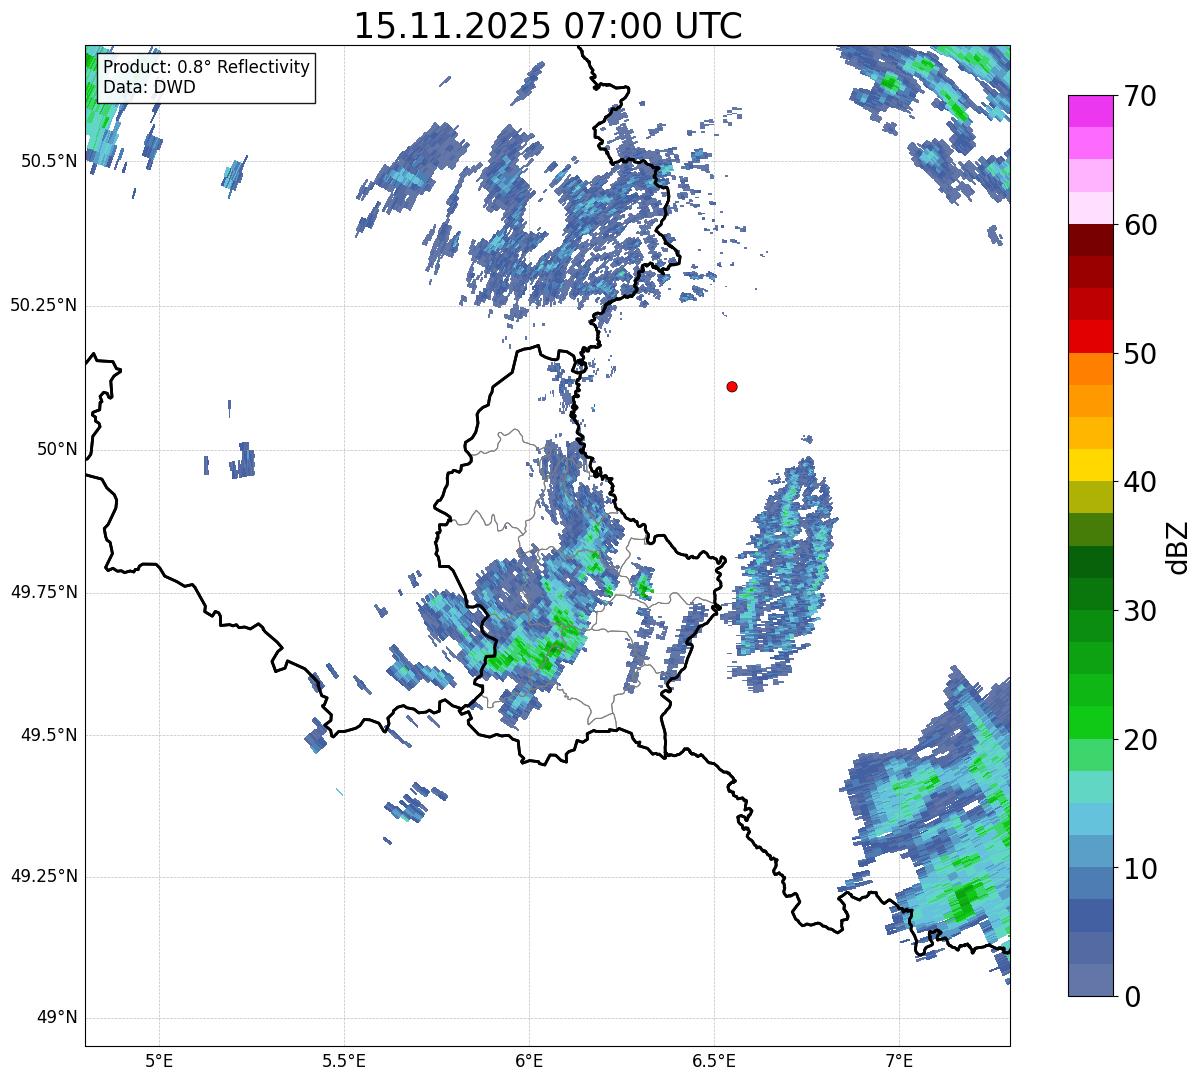Viewport: 1202px width, 1081px height.
Task: Click the red station marker dot
Action: (732, 386)
